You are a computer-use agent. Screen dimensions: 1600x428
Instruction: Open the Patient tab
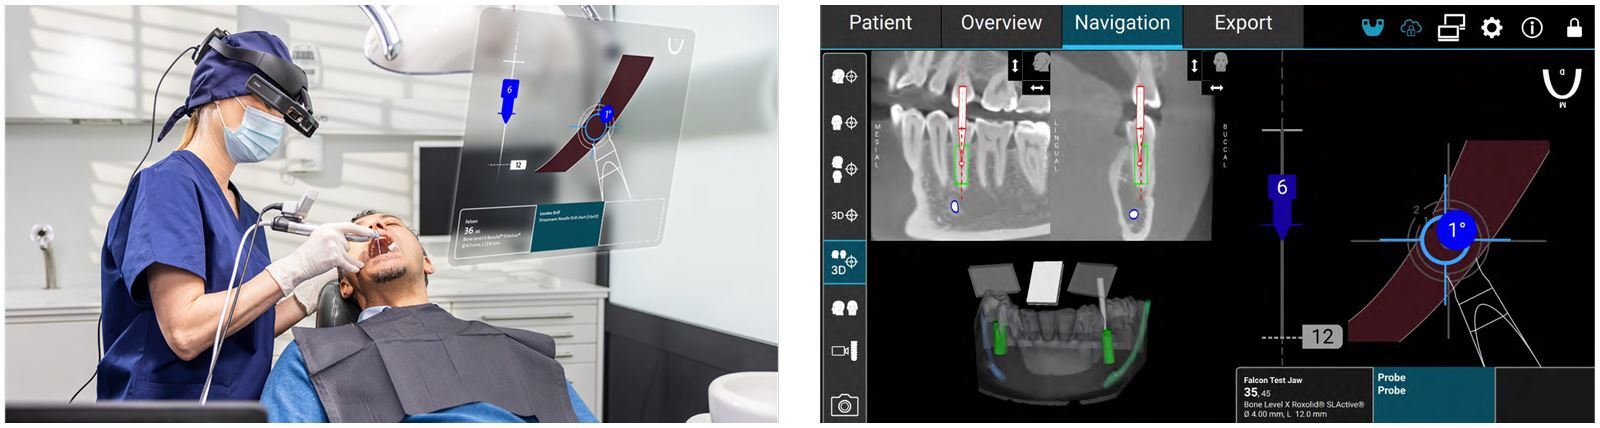point(880,25)
